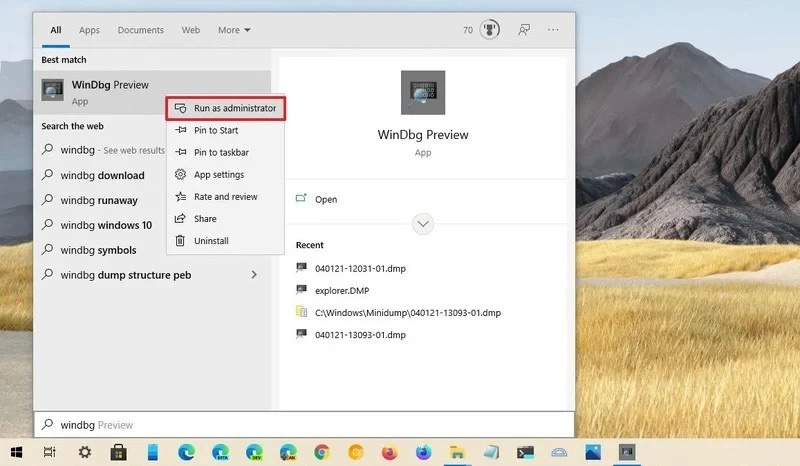Screen dimensions: 800x466
Task: Launch Firefox from the taskbar
Action: click(389, 452)
